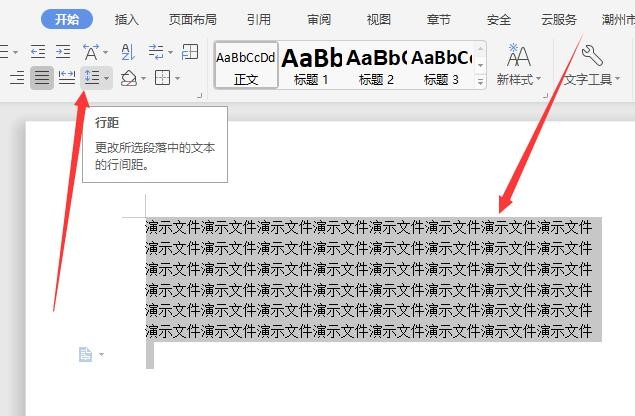Open the 页面布局 tab

point(192,19)
